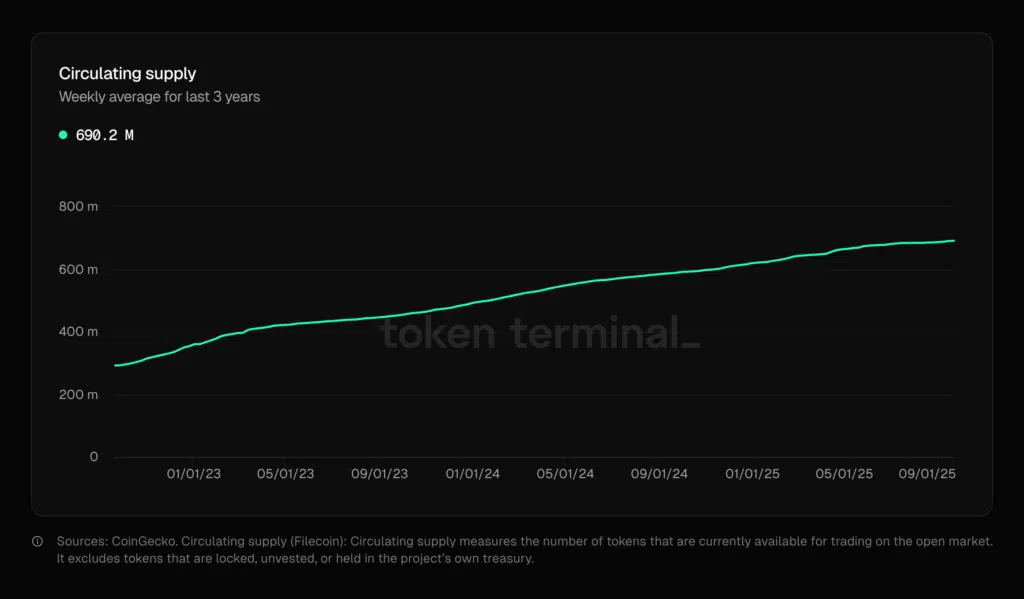This screenshot has height=599, width=1024.
Task: Click the 400 m y-axis label
Action: (79, 332)
